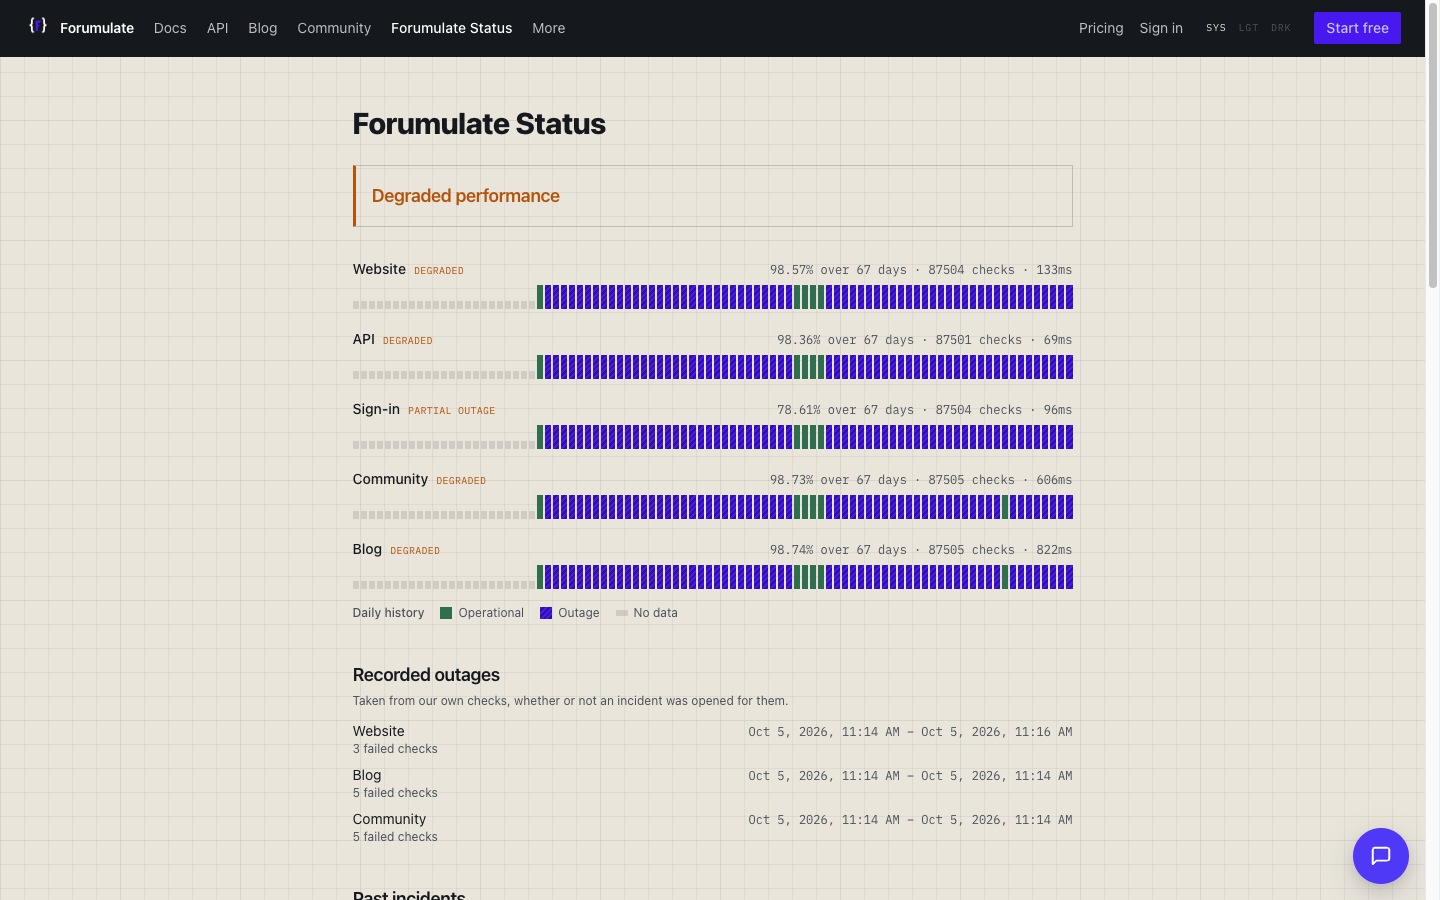Viewport: 1440px width, 900px height.
Task: Click the Forumulate curly-brace logo icon
Action: click(37, 26)
